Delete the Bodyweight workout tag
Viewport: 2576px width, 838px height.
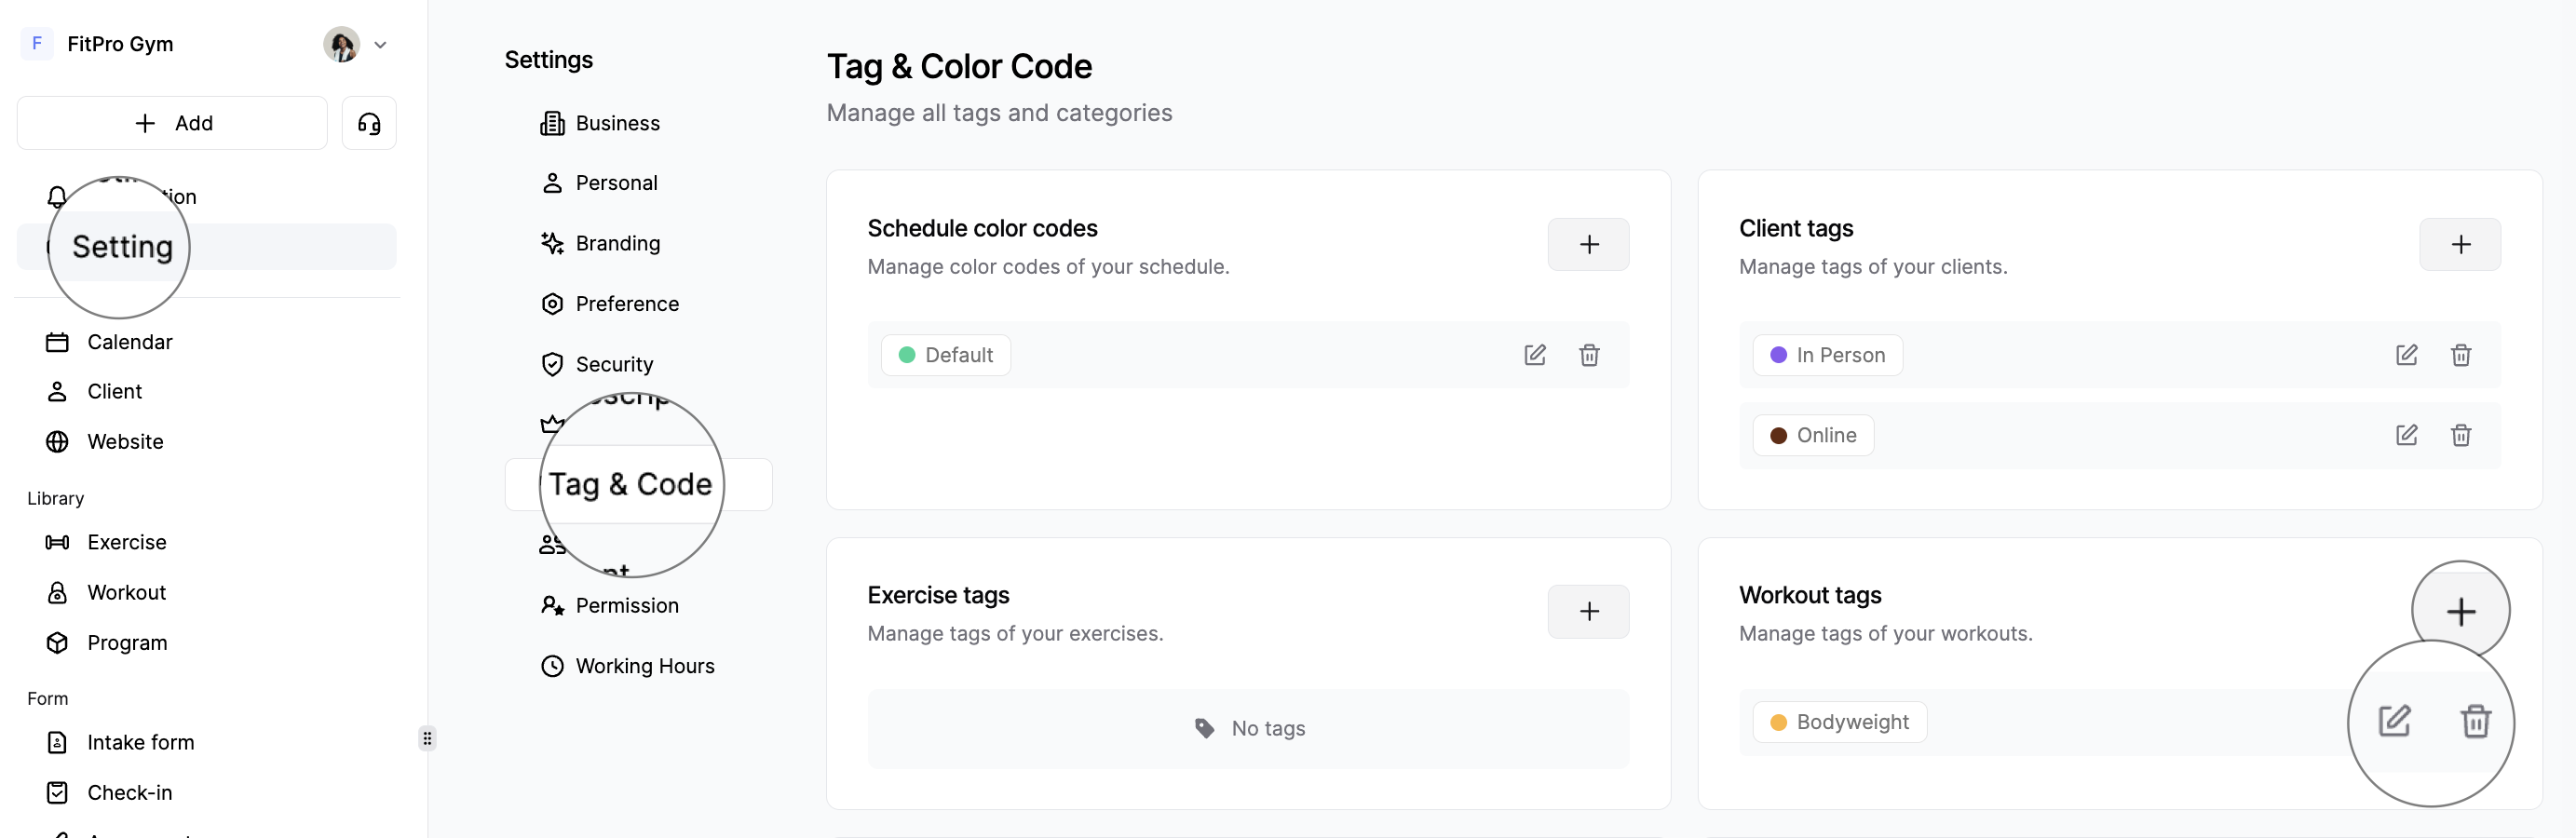(2476, 722)
